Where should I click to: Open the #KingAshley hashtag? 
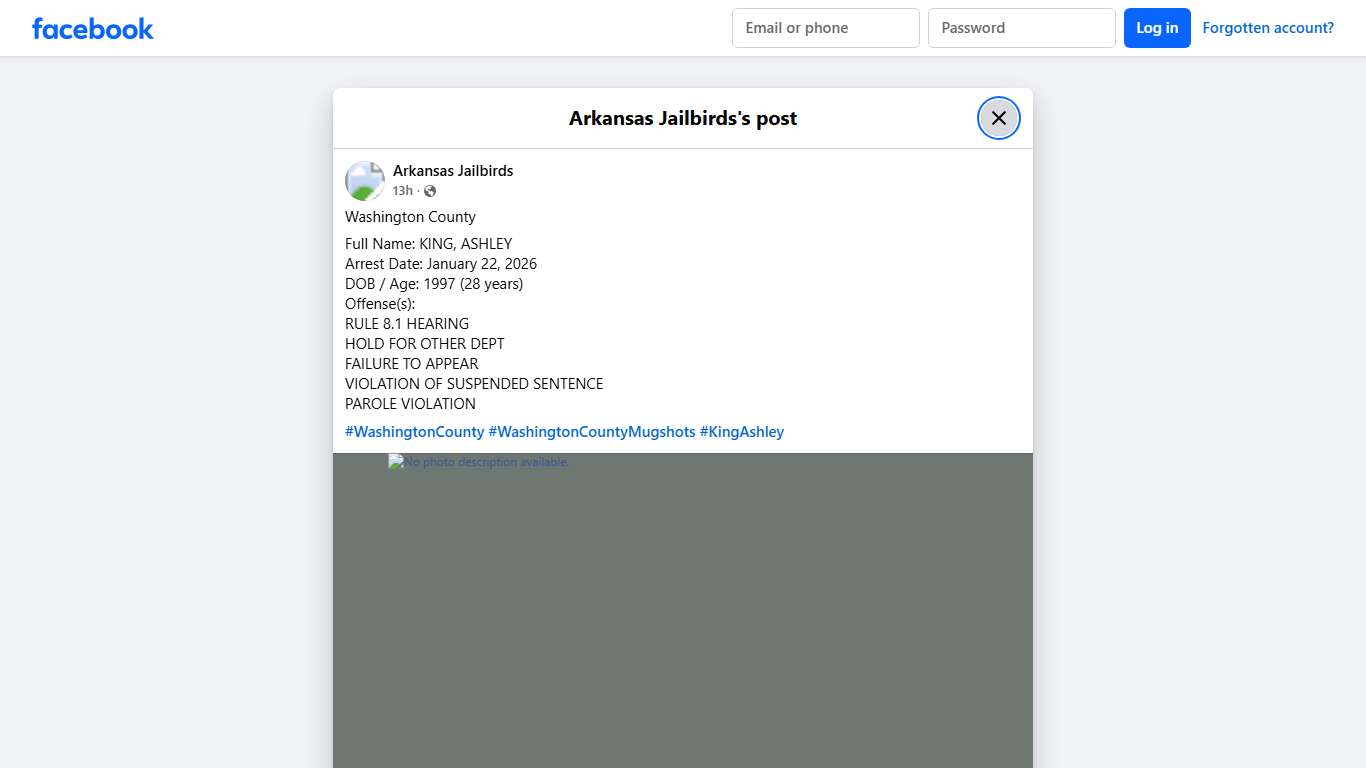click(x=742, y=431)
